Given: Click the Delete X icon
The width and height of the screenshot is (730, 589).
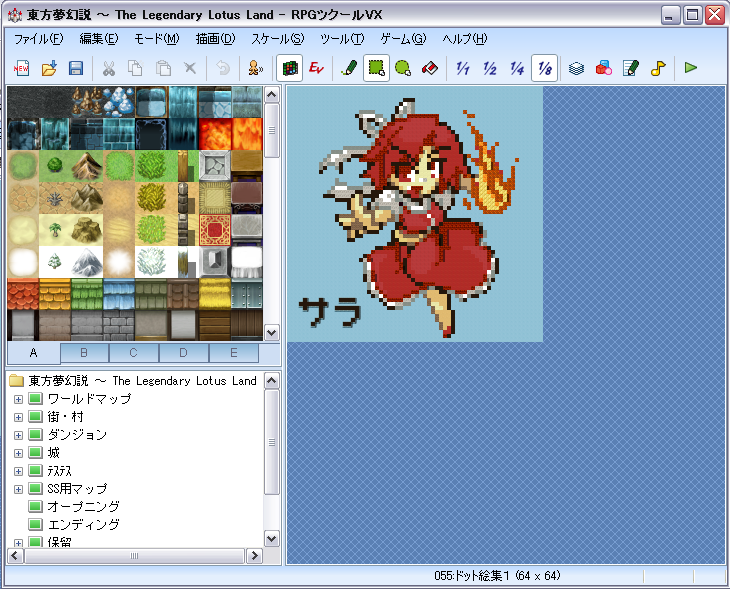Looking at the screenshot, I should click(x=190, y=68).
